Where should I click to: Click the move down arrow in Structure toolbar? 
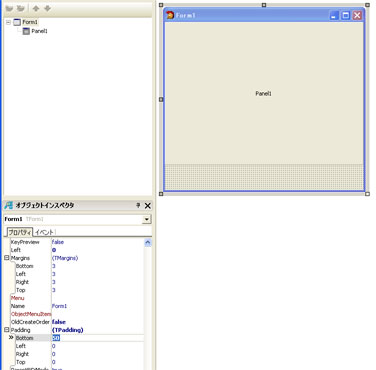pyautogui.click(x=47, y=8)
